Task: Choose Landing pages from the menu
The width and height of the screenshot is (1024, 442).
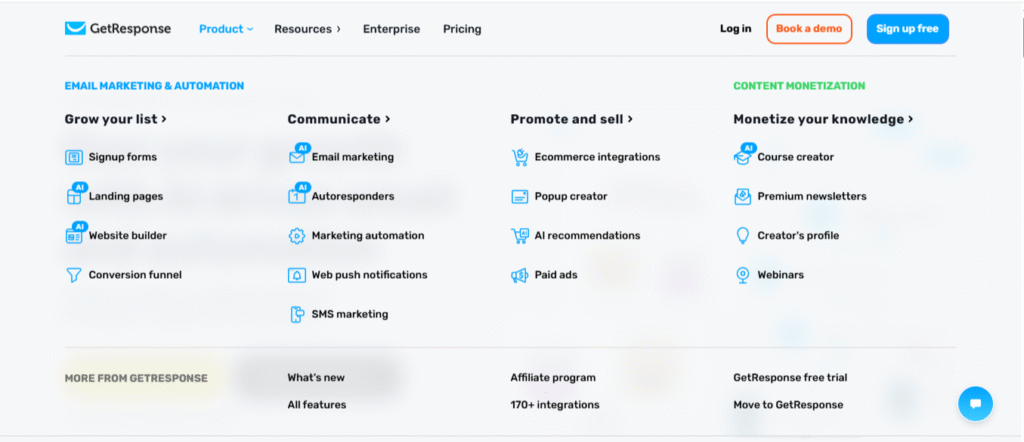Action: 126,197
